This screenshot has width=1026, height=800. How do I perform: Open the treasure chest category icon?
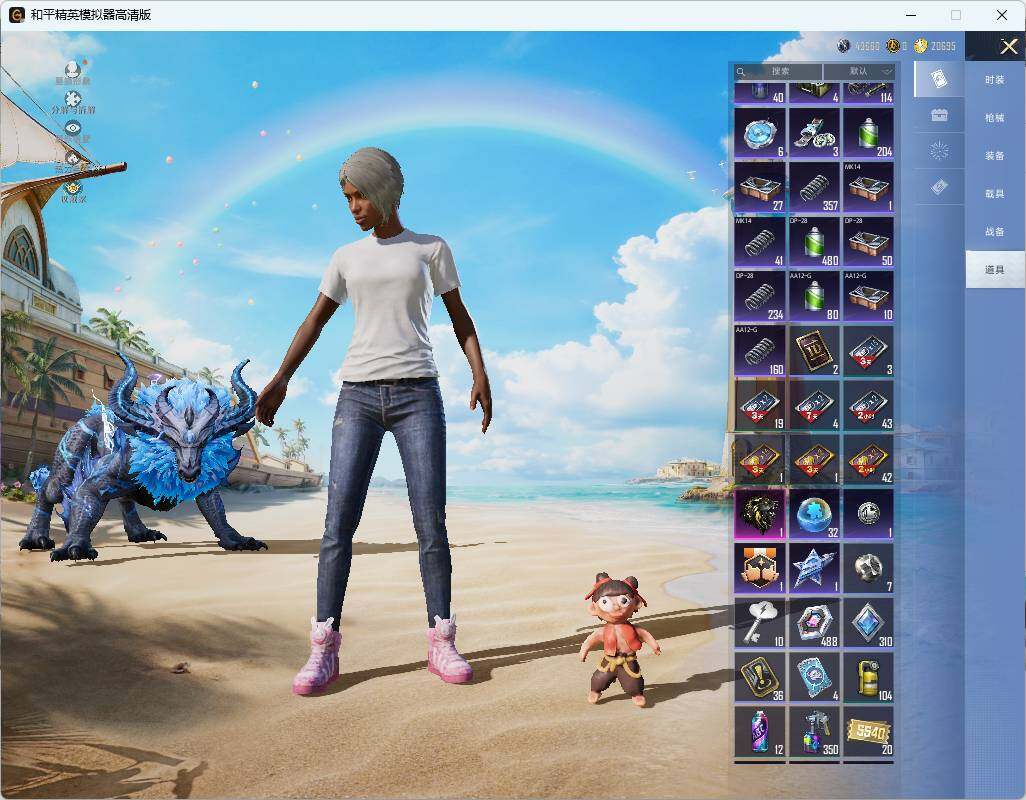pos(939,116)
